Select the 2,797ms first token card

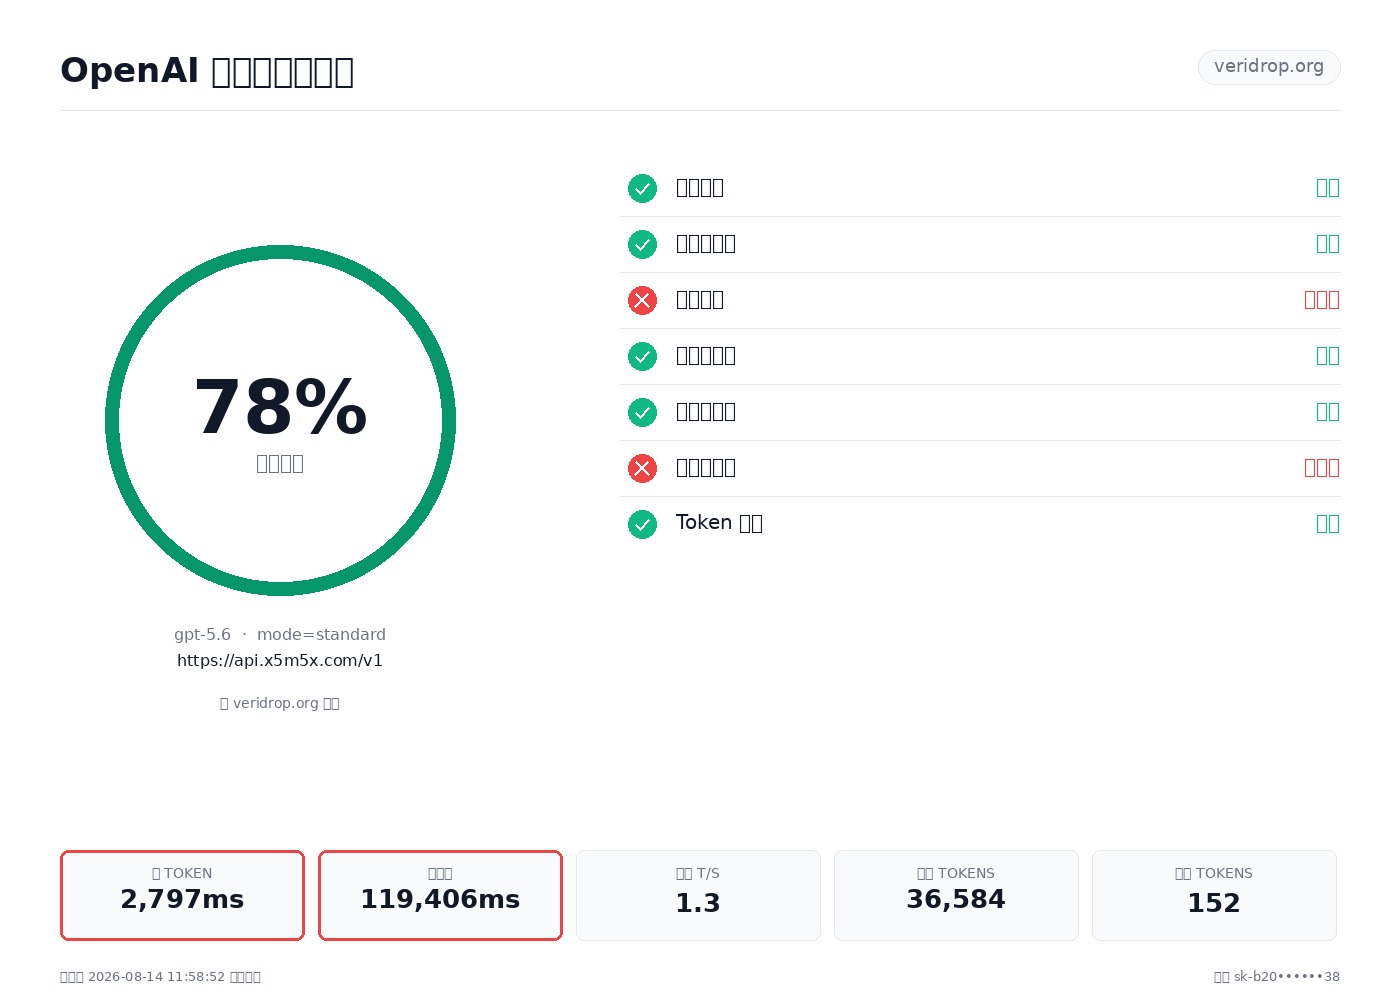(182, 895)
